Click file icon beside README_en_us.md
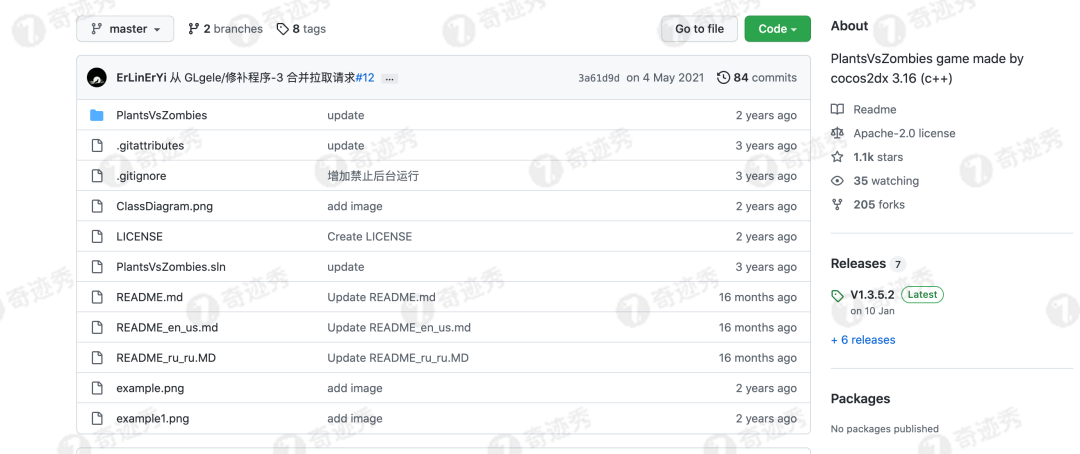 tap(97, 327)
